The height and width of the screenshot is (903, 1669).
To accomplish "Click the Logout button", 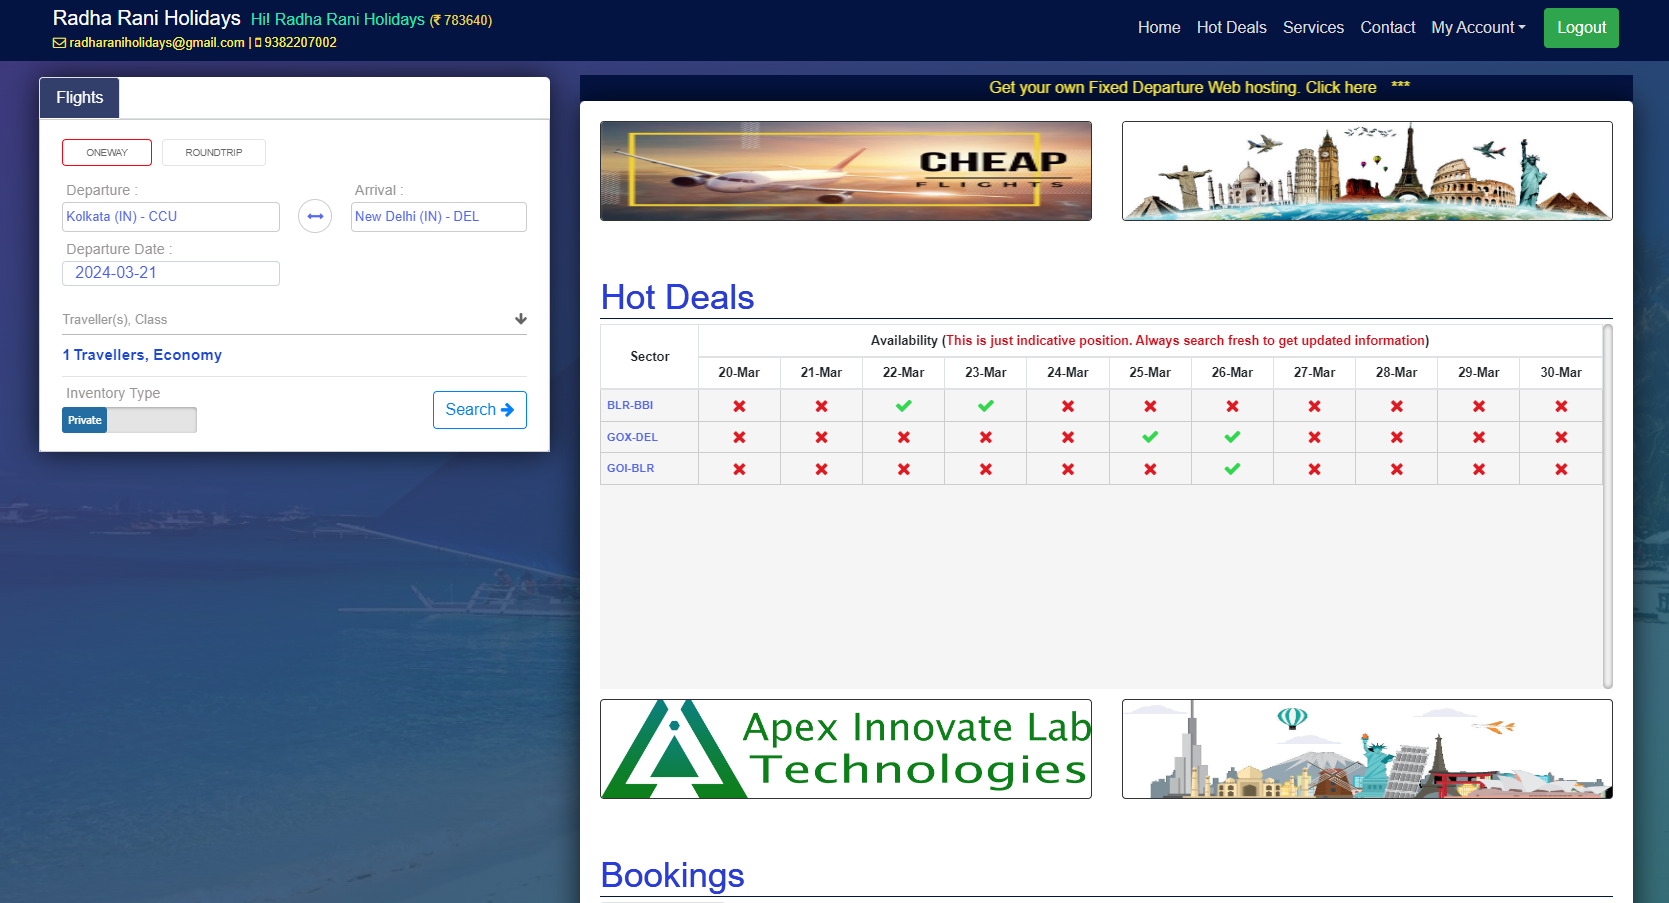I will point(1580,27).
